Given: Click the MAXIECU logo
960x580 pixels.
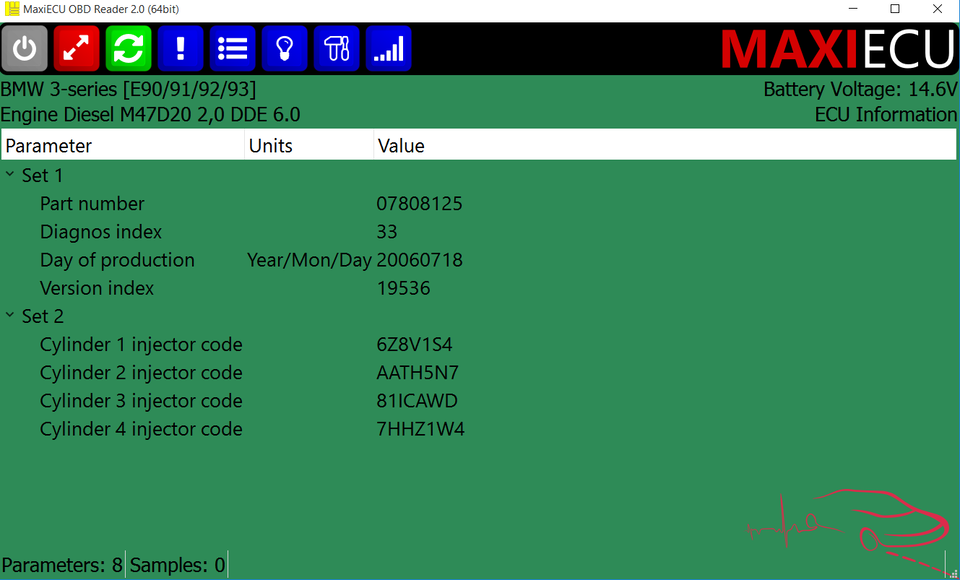Looking at the screenshot, I should pos(838,49).
